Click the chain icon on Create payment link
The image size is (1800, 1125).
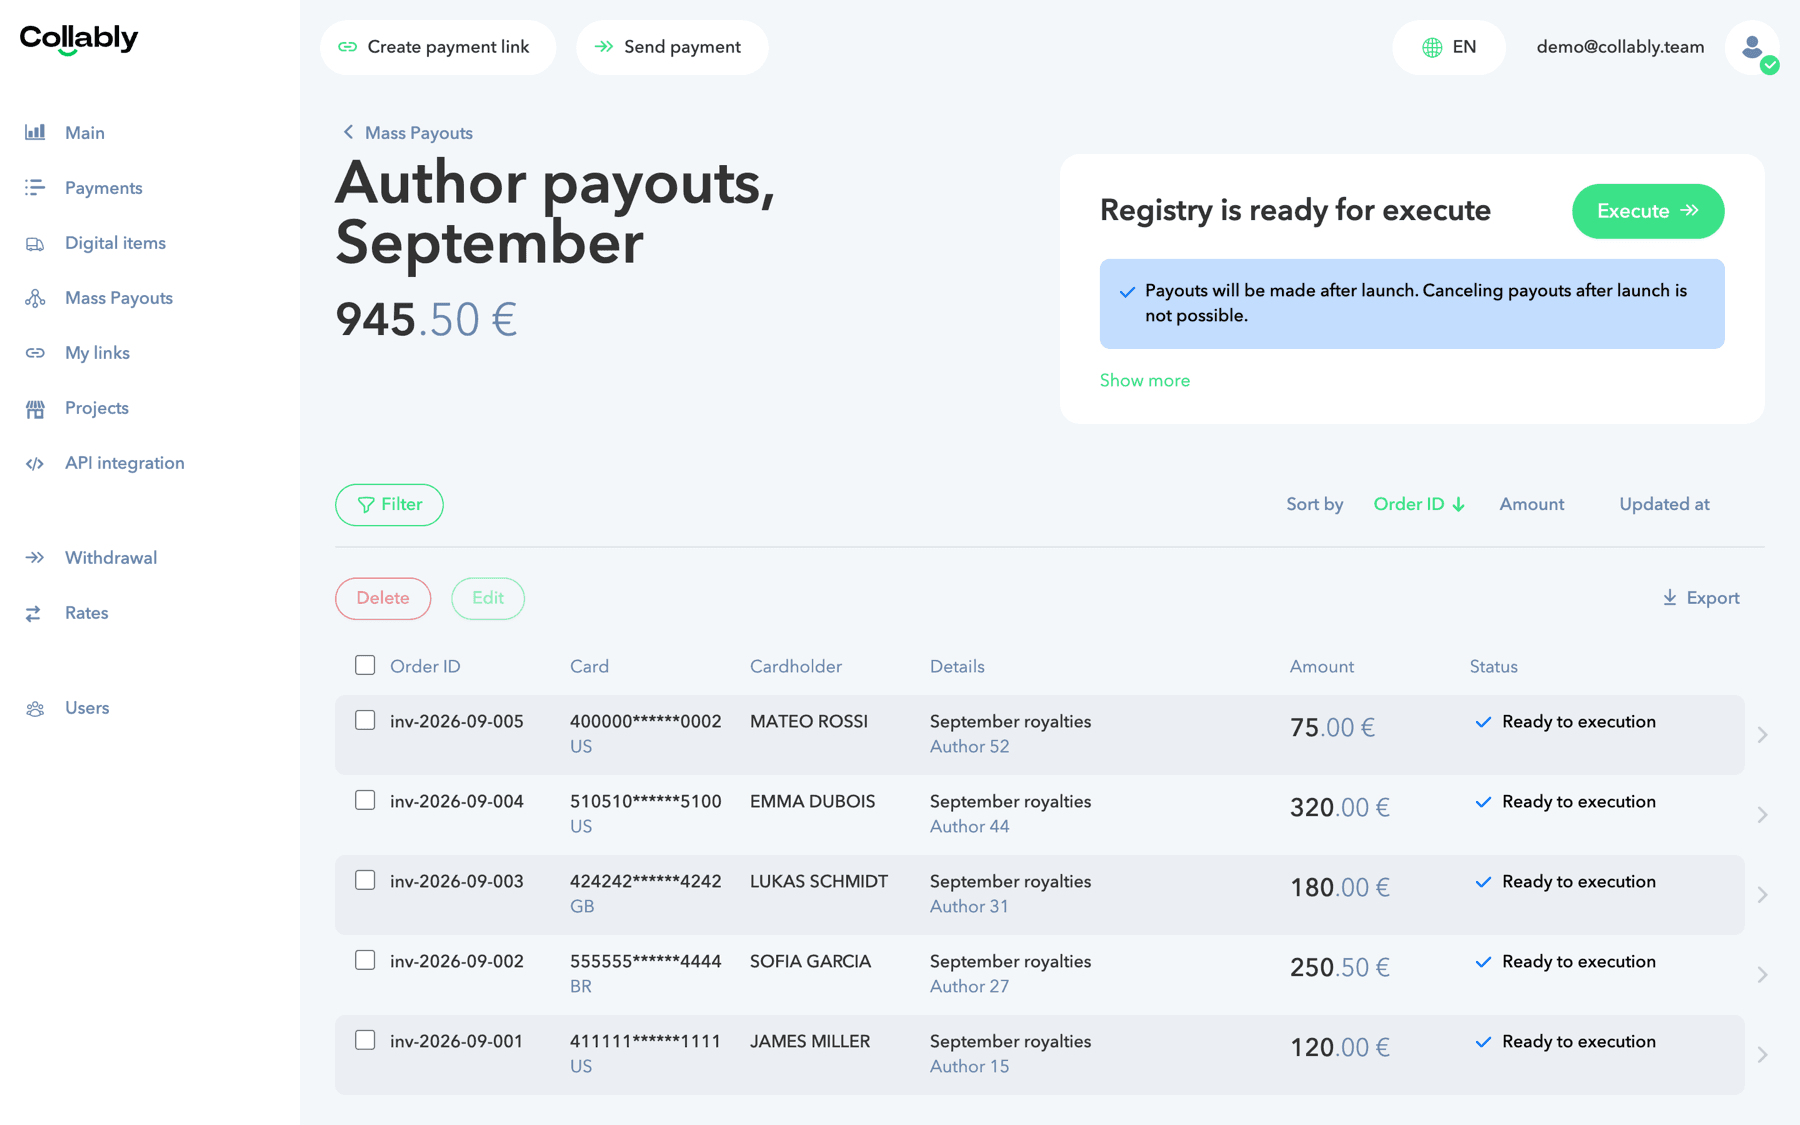348,47
